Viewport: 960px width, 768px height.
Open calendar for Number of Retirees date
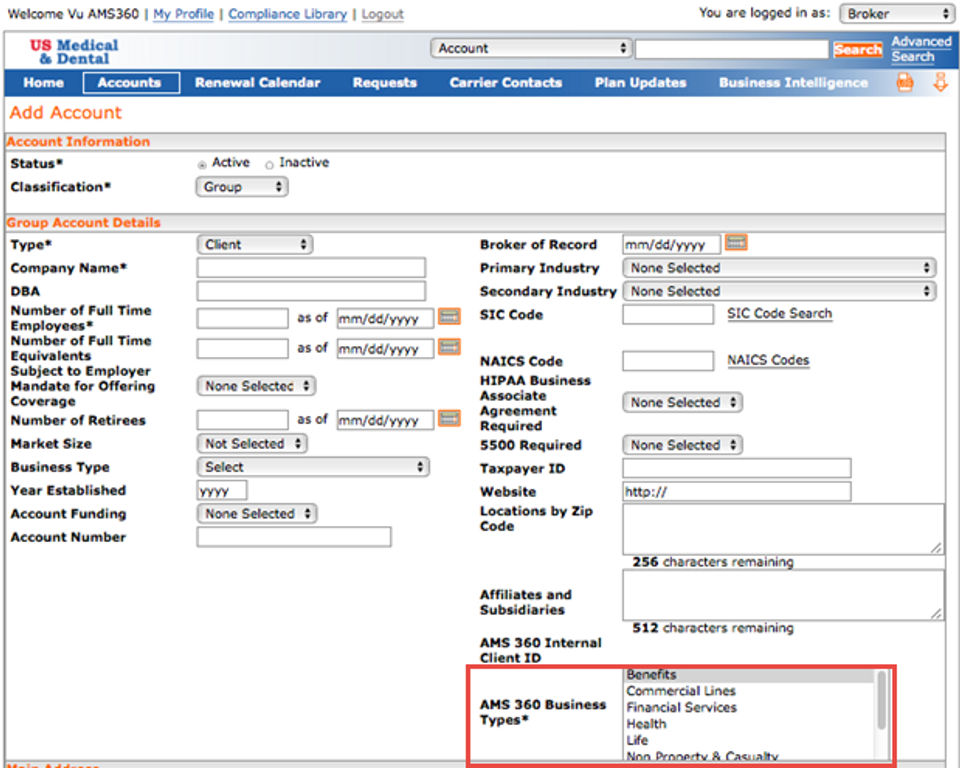coord(449,419)
